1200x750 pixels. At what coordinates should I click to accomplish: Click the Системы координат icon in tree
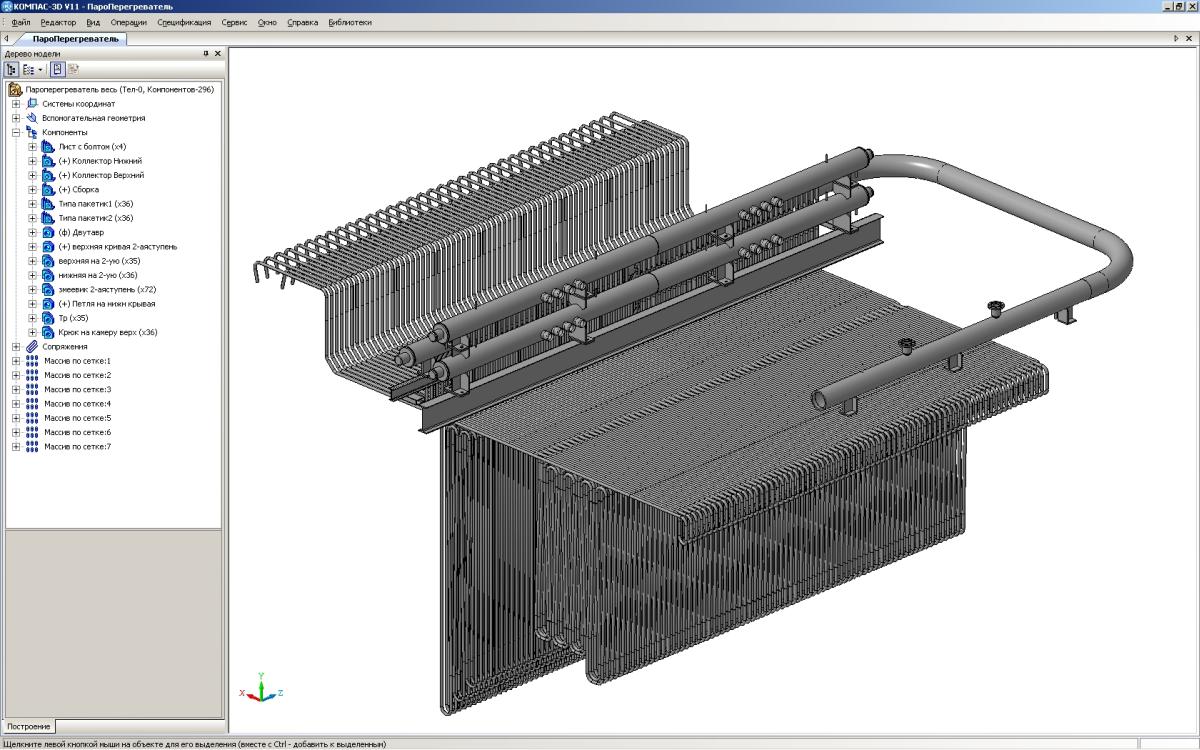click(x=31, y=104)
